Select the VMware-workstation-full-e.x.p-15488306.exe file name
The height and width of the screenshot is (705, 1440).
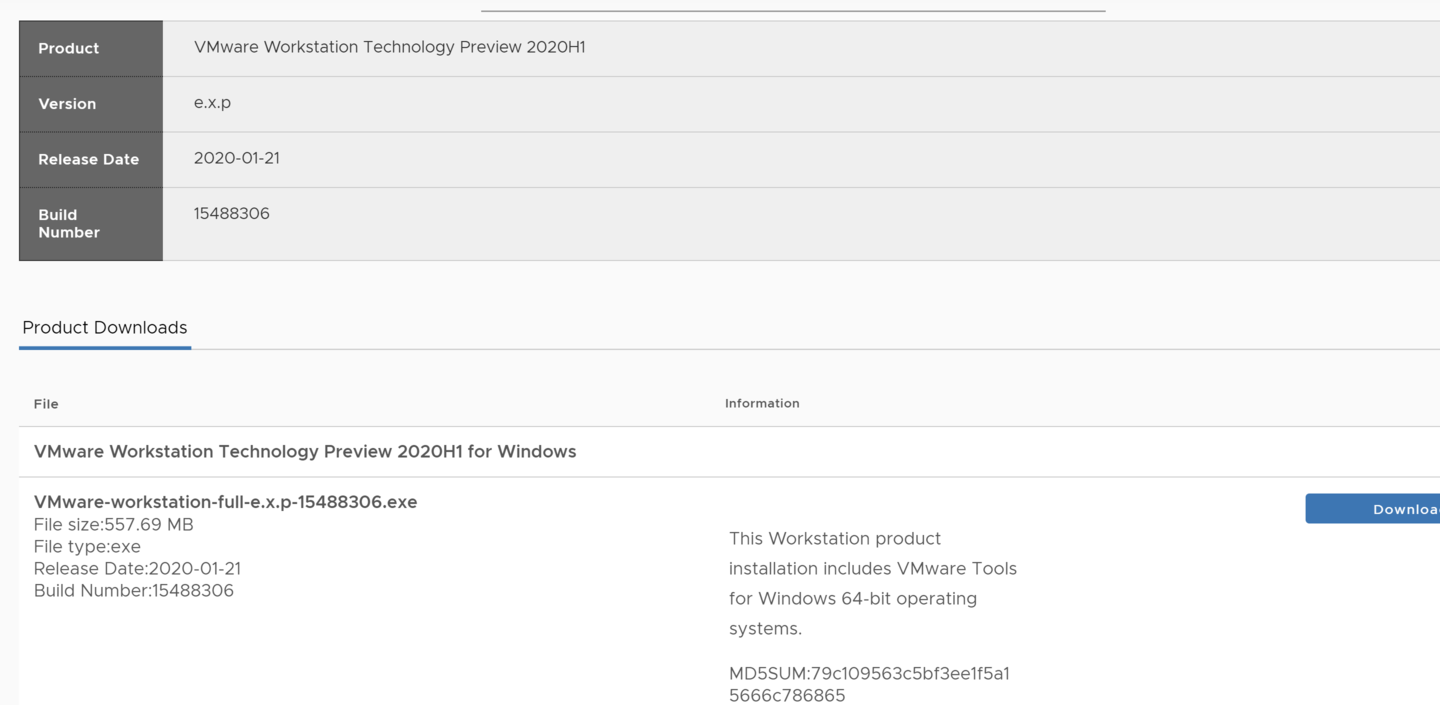click(x=226, y=502)
